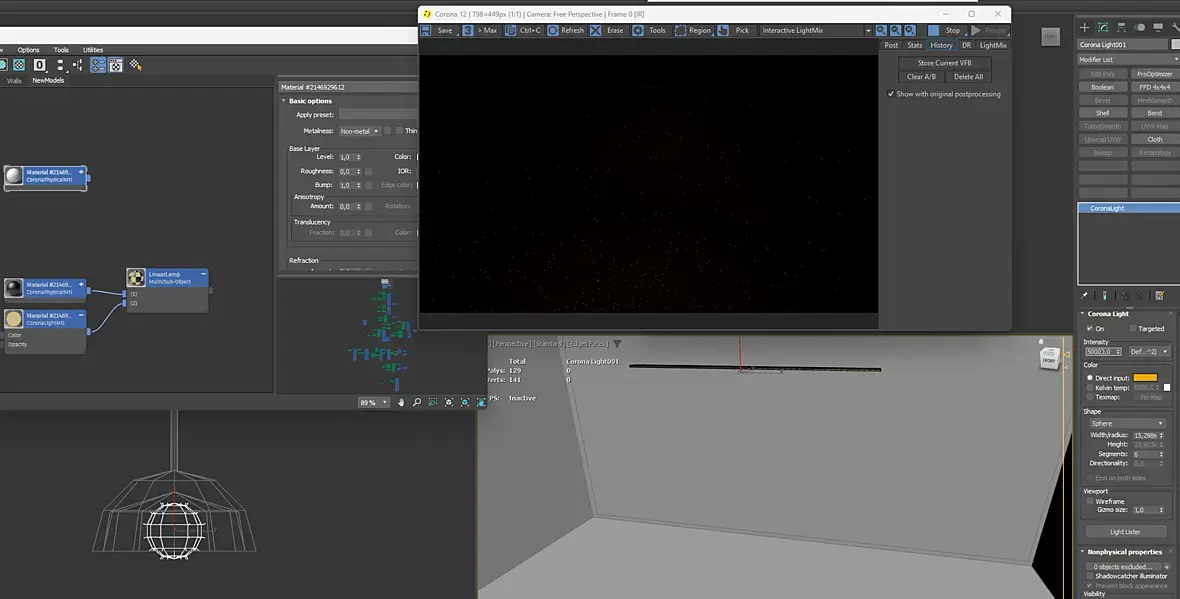Screen dimensions: 1180x599
Task: Open the Utilities menu in material editor
Action: tap(93, 50)
